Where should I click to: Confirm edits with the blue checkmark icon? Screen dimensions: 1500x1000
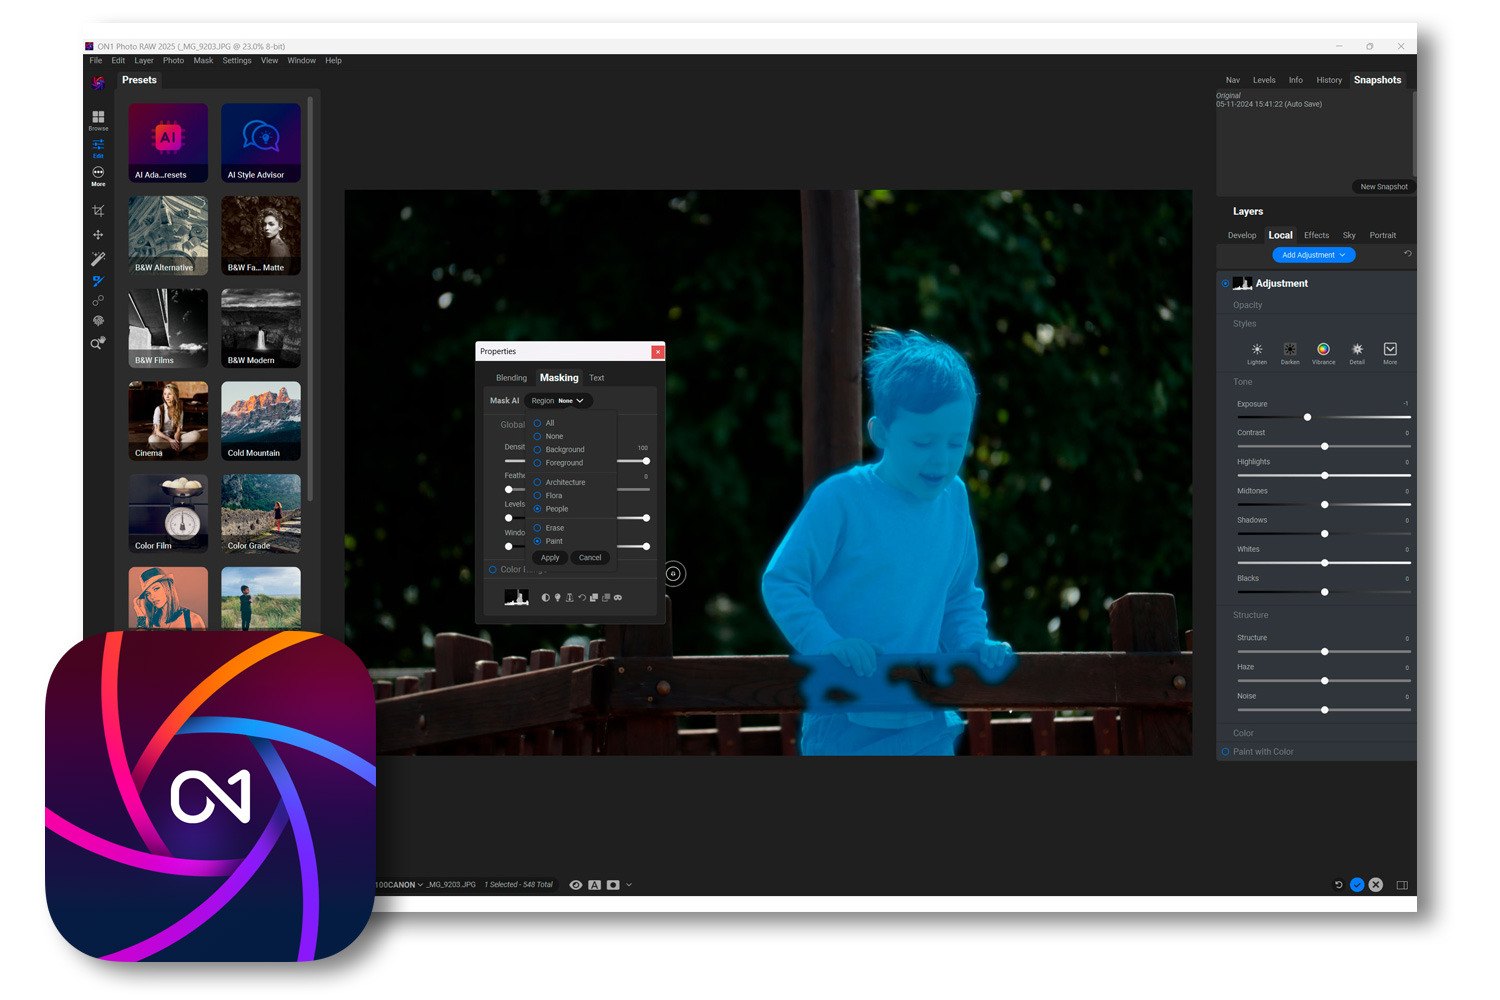(x=1357, y=885)
